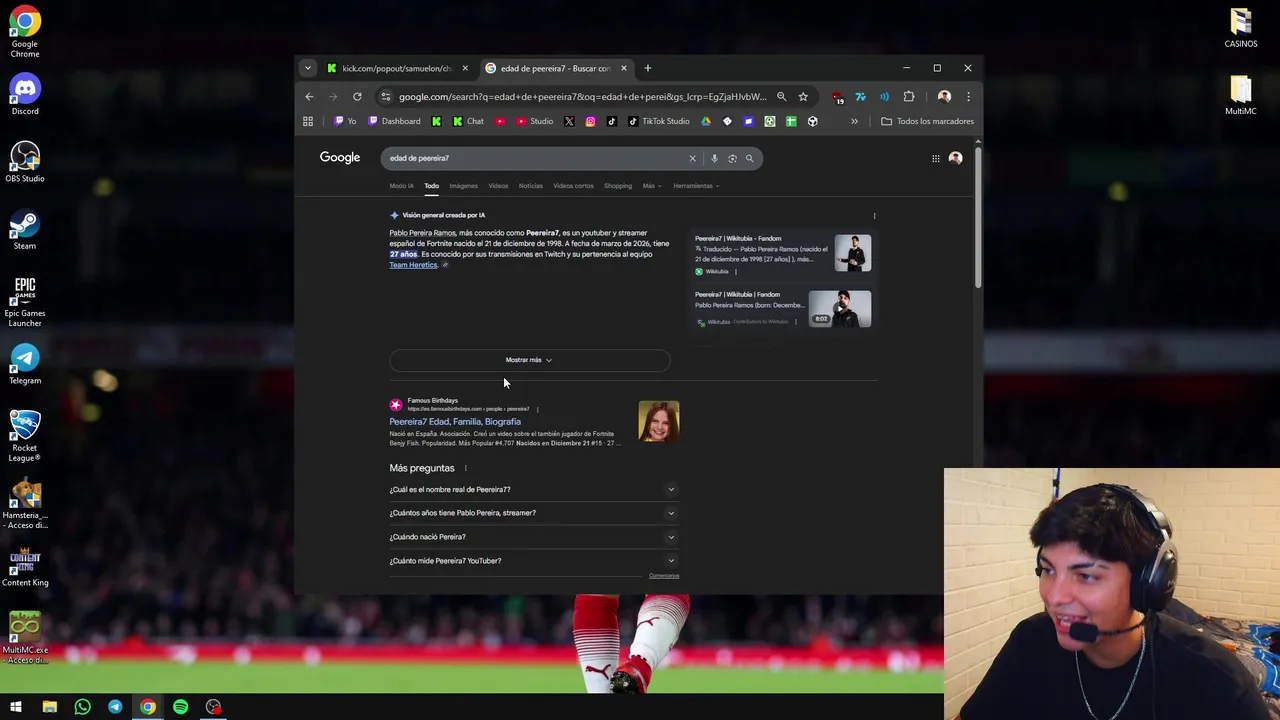The image size is (1280, 720).
Task: Click the Google logo
Action: [340, 157]
